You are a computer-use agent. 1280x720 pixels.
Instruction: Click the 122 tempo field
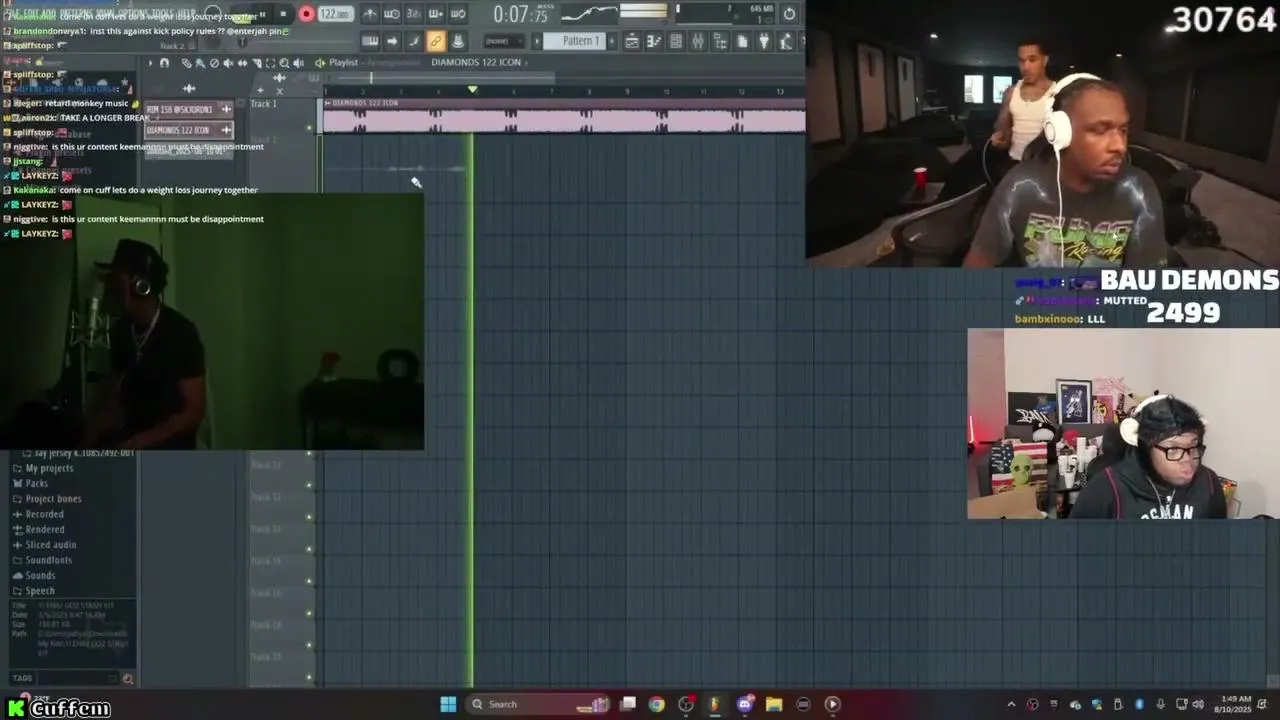334,14
